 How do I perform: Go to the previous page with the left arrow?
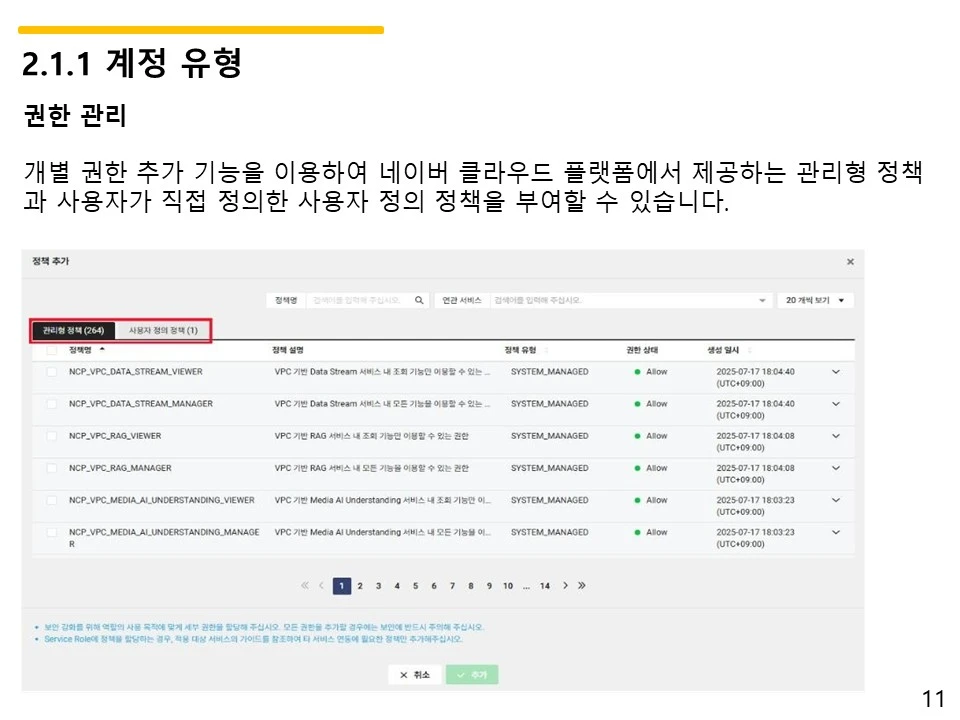pos(321,585)
